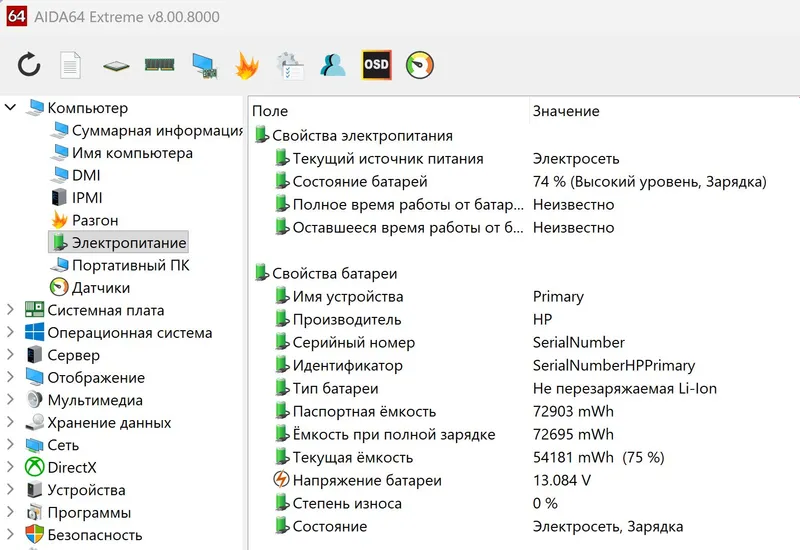Click the Refresh toolbar icon
The width and height of the screenshot is (800, 550).
tap(29, 65)
